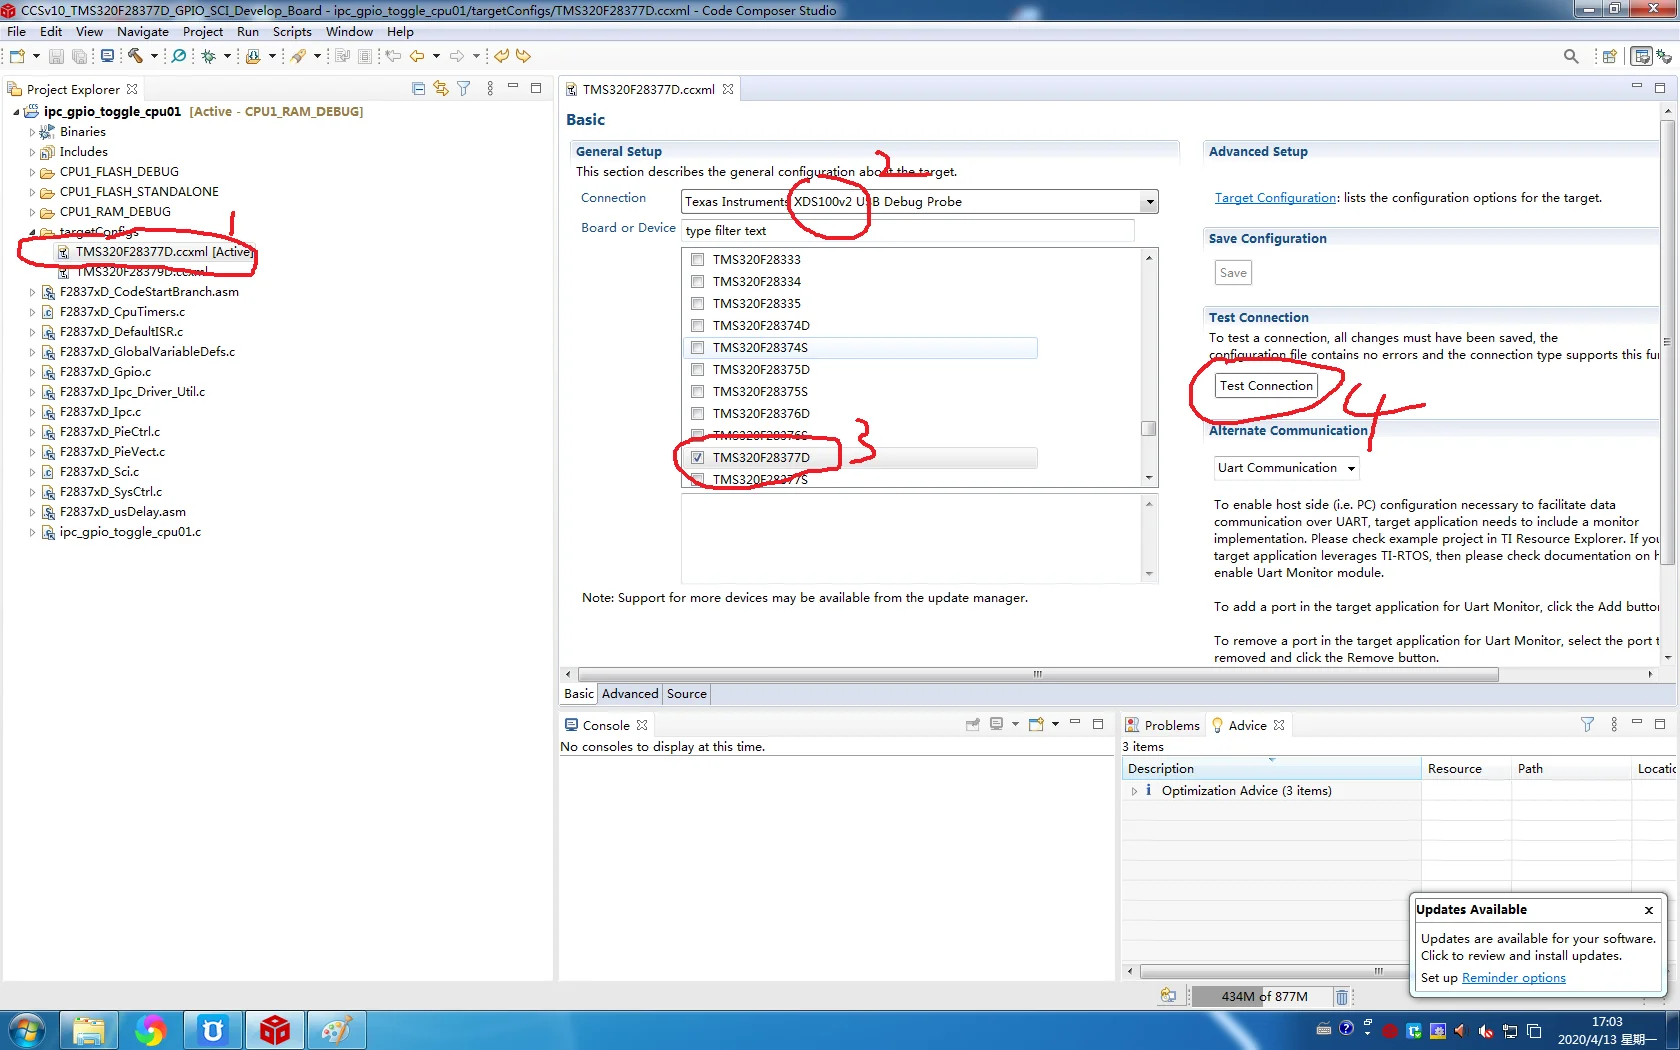Open the Project Explorer filter icon

click(464, 89)
